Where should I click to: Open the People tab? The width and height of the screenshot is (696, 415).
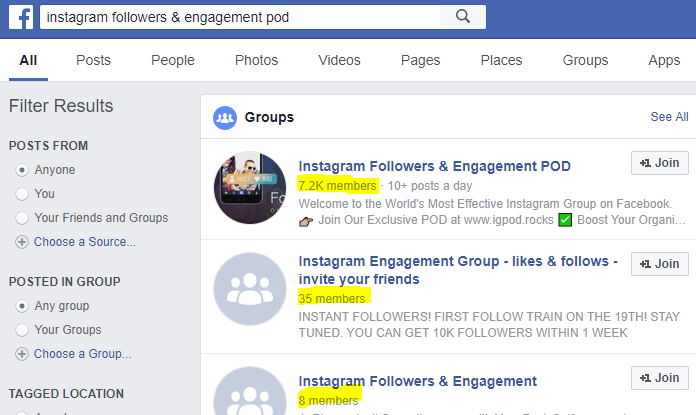(x=173, y=60)
